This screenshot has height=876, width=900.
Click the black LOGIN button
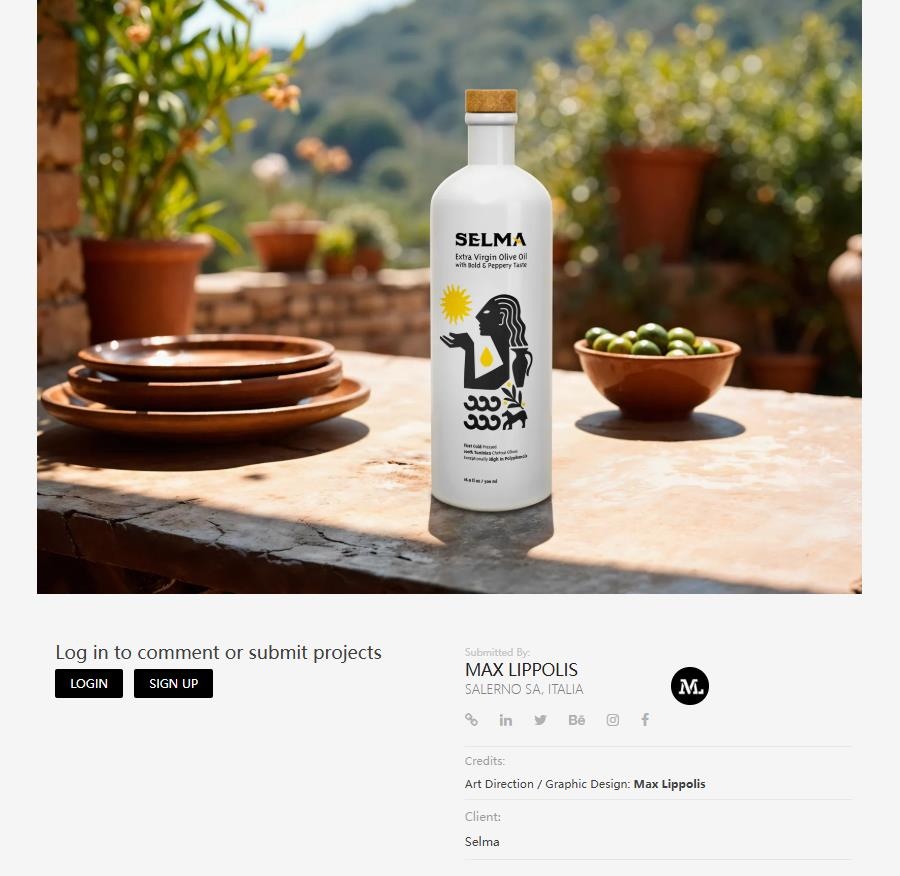pyautogui.click(x=89, y=683)
